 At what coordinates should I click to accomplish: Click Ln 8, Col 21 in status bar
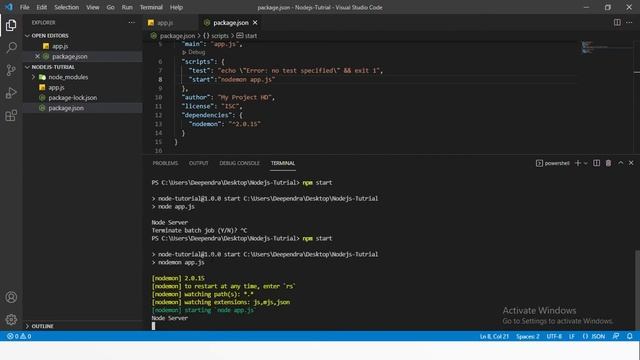[x=494, y=336]
